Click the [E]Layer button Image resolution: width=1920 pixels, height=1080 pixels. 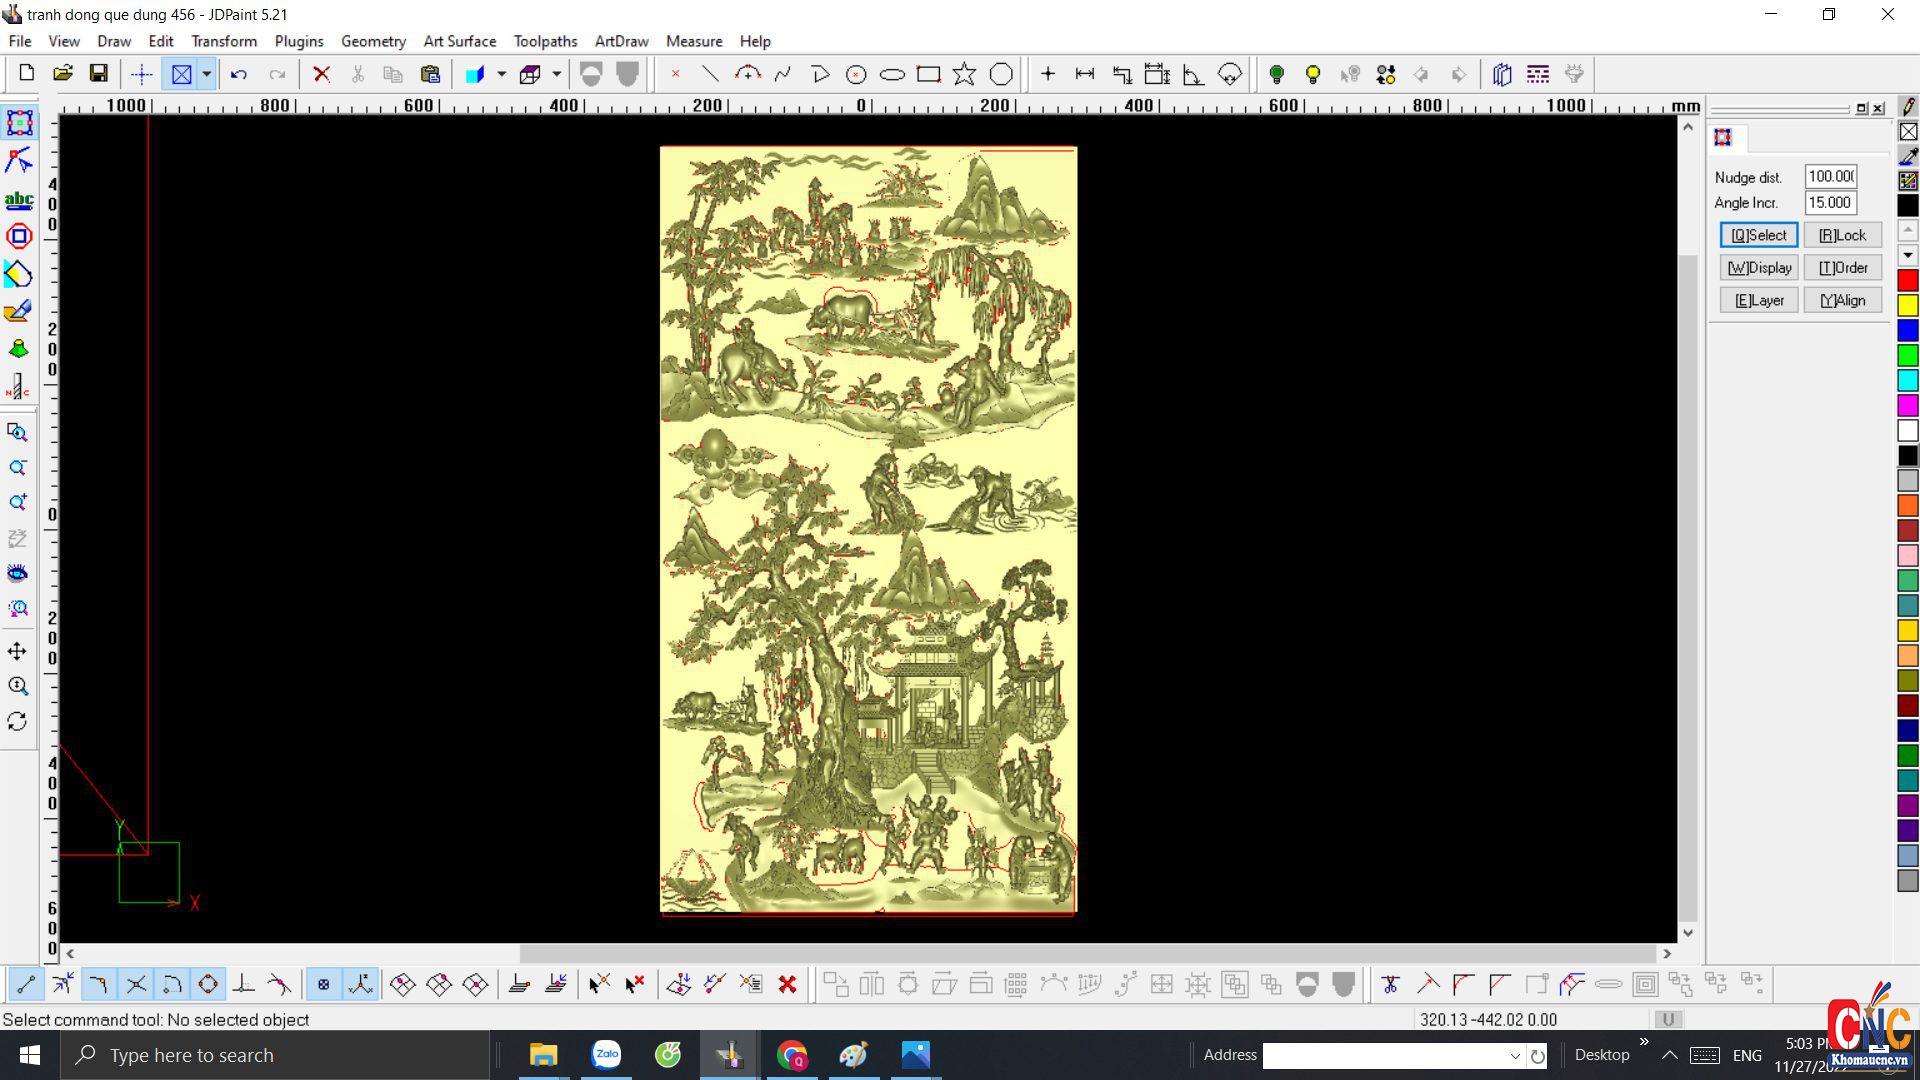pyautogui.click(x=1758, y=300)
